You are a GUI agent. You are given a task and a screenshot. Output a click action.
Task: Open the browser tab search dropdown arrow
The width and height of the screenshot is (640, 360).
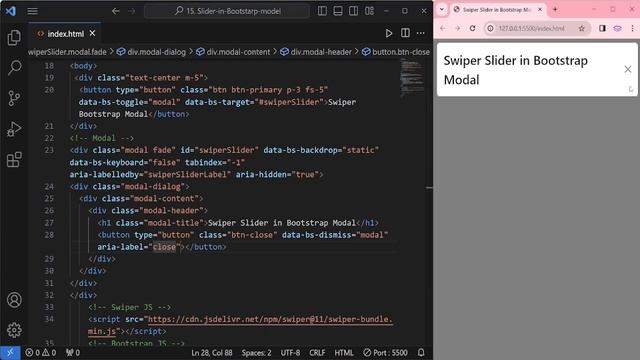click(x=442, y=9)
